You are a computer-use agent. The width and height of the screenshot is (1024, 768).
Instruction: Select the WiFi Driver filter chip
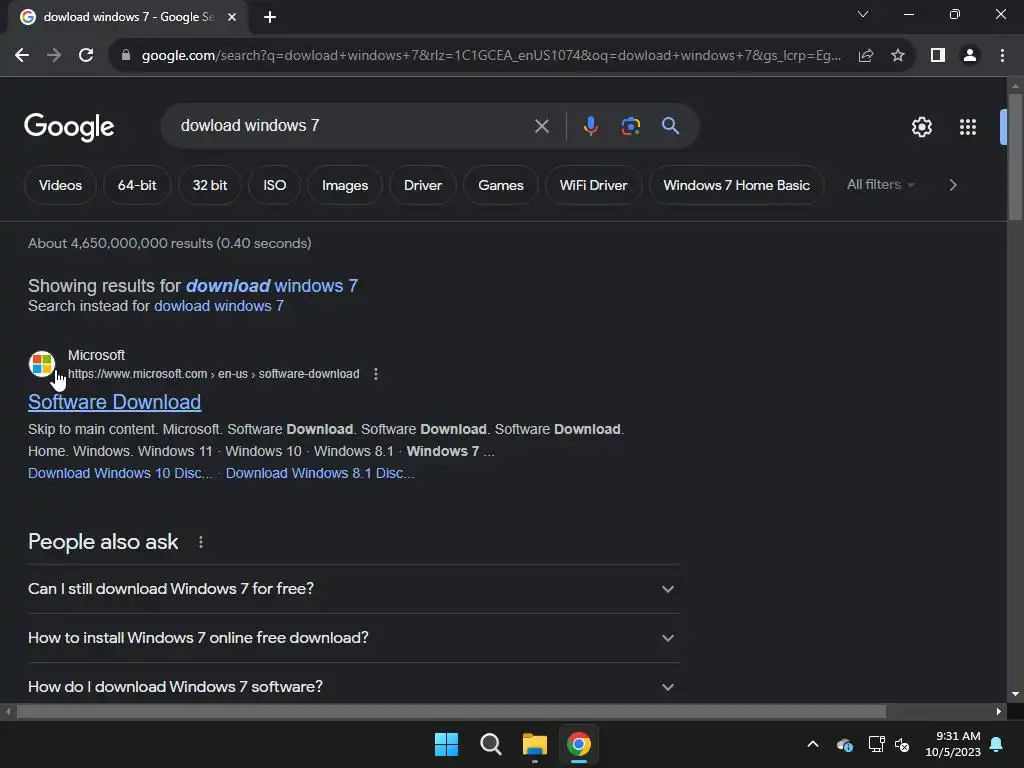(594, 185)
